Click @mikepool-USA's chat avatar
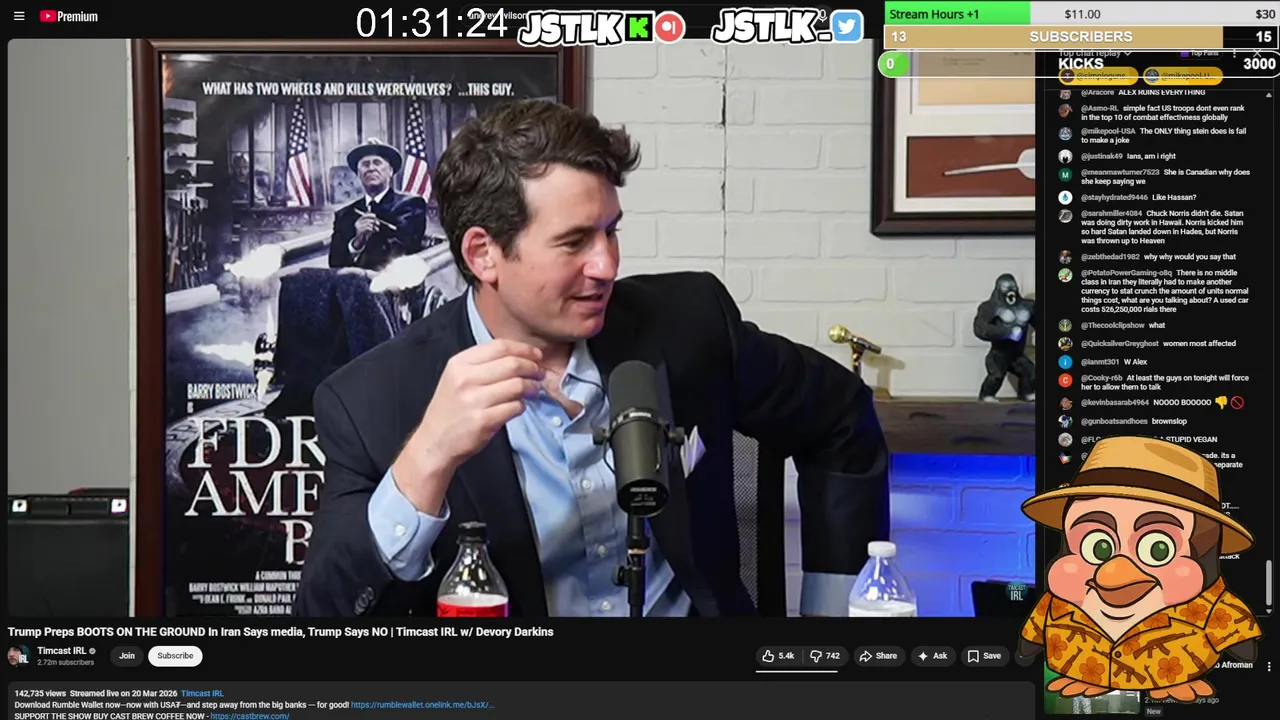 1065,133
